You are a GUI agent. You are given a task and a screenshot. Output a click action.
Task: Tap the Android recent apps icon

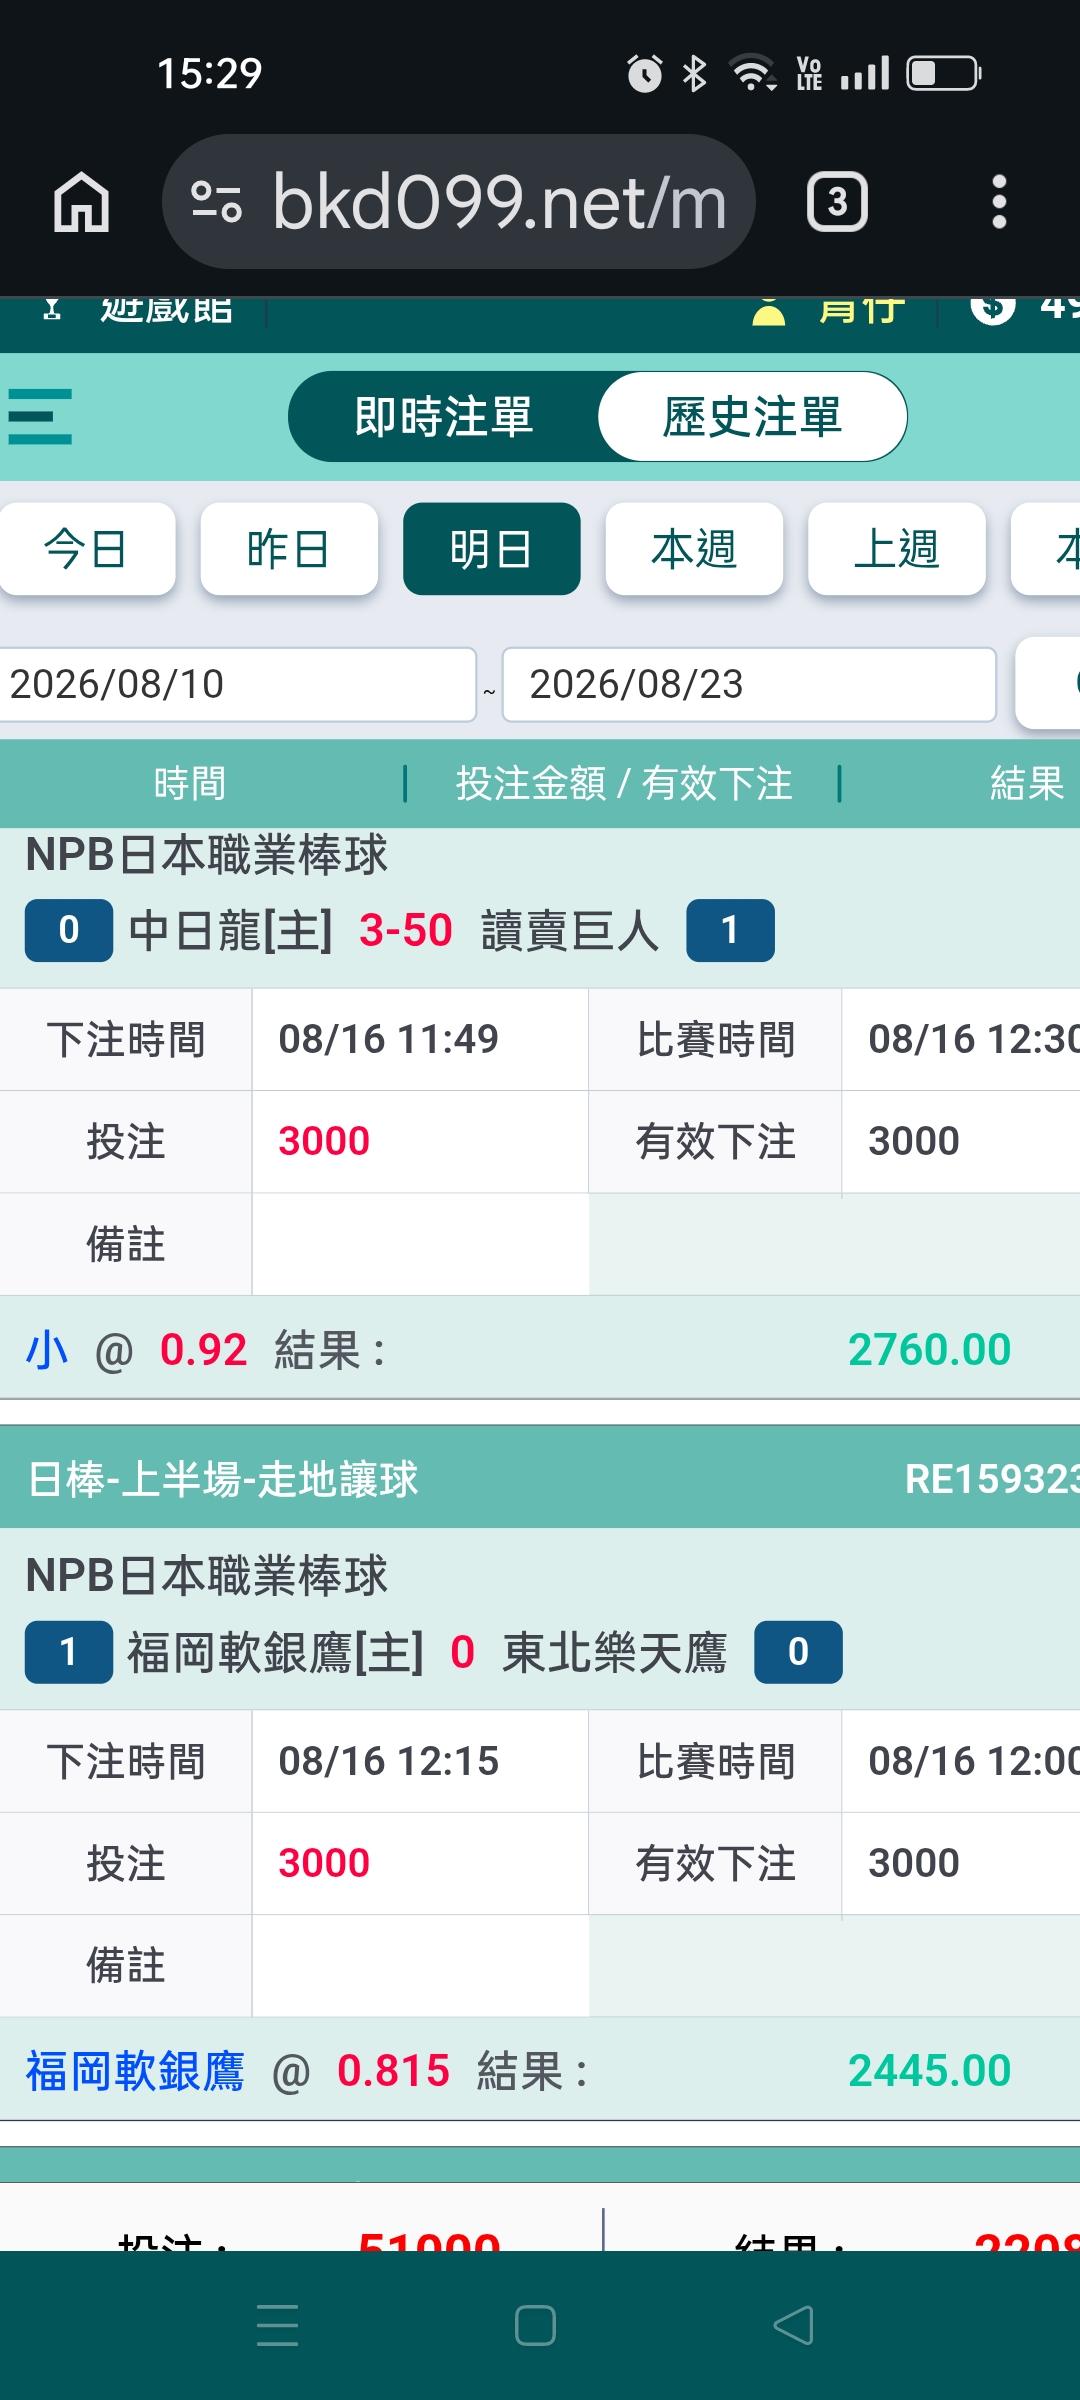277,2325
